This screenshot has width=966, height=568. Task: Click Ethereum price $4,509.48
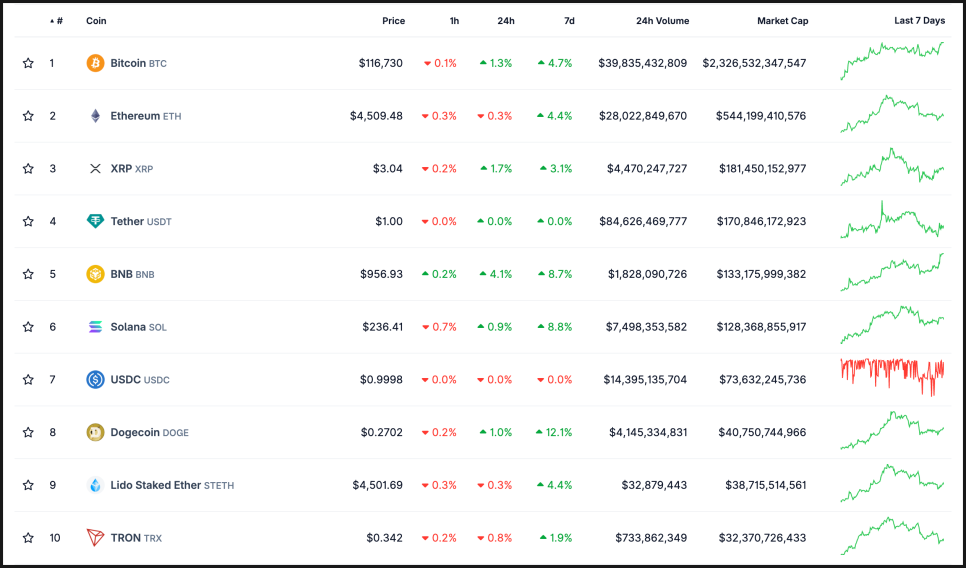coord(376,116)
